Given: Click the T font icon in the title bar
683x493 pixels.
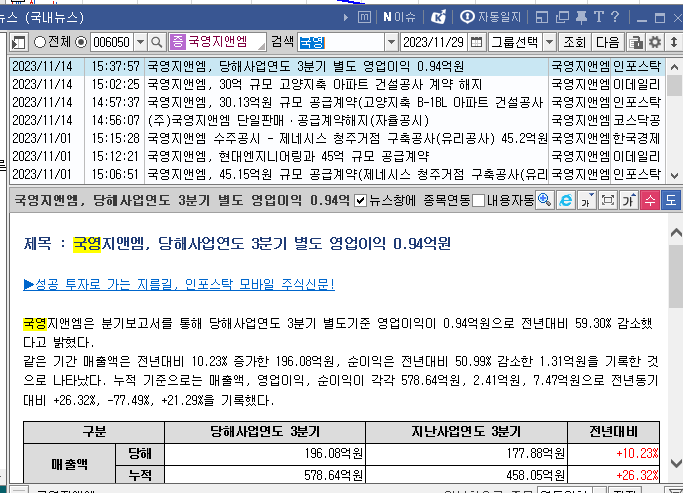Looking at the screenshot, I should (x=598, y=17).
